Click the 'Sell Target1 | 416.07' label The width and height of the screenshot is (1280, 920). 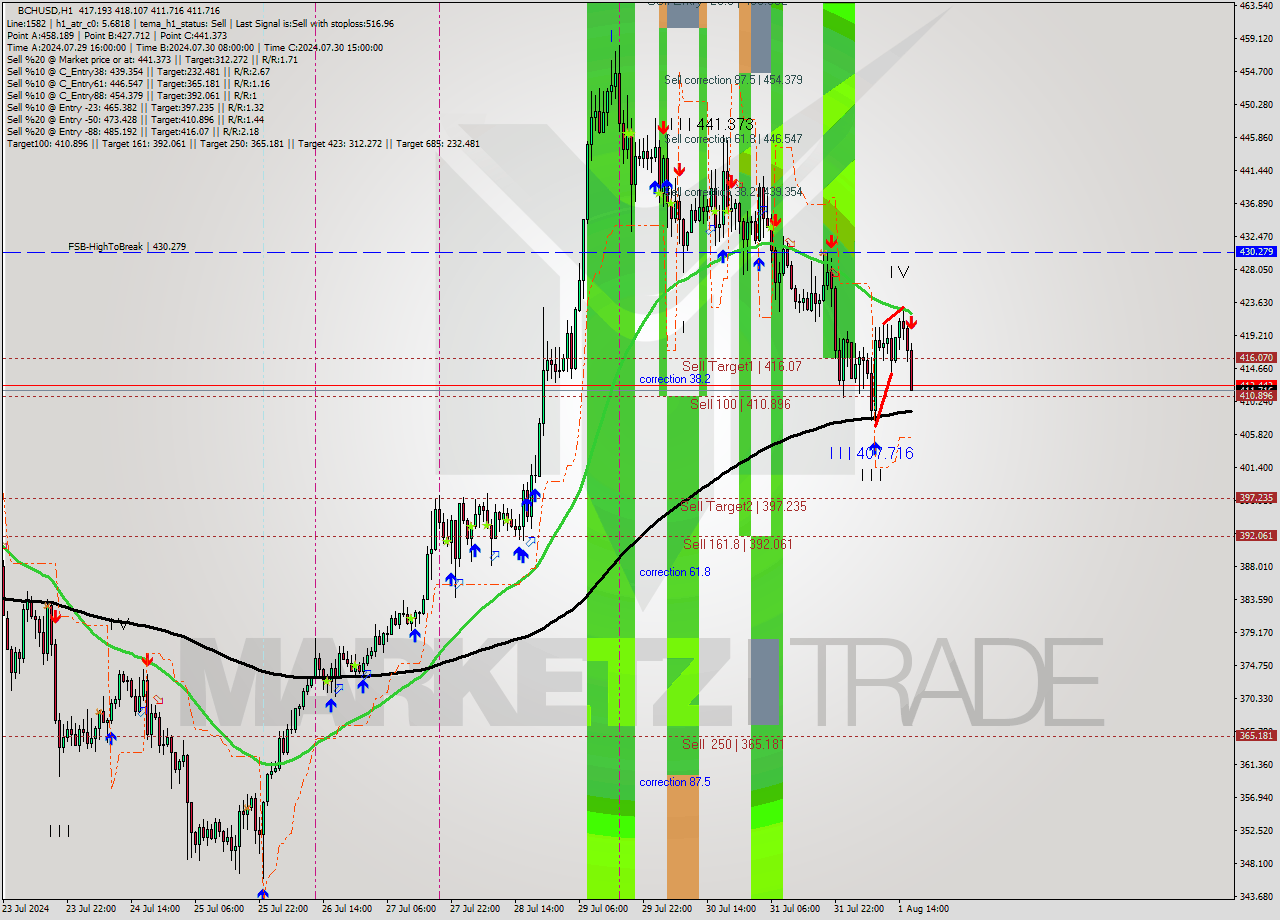tap(742, 367)
